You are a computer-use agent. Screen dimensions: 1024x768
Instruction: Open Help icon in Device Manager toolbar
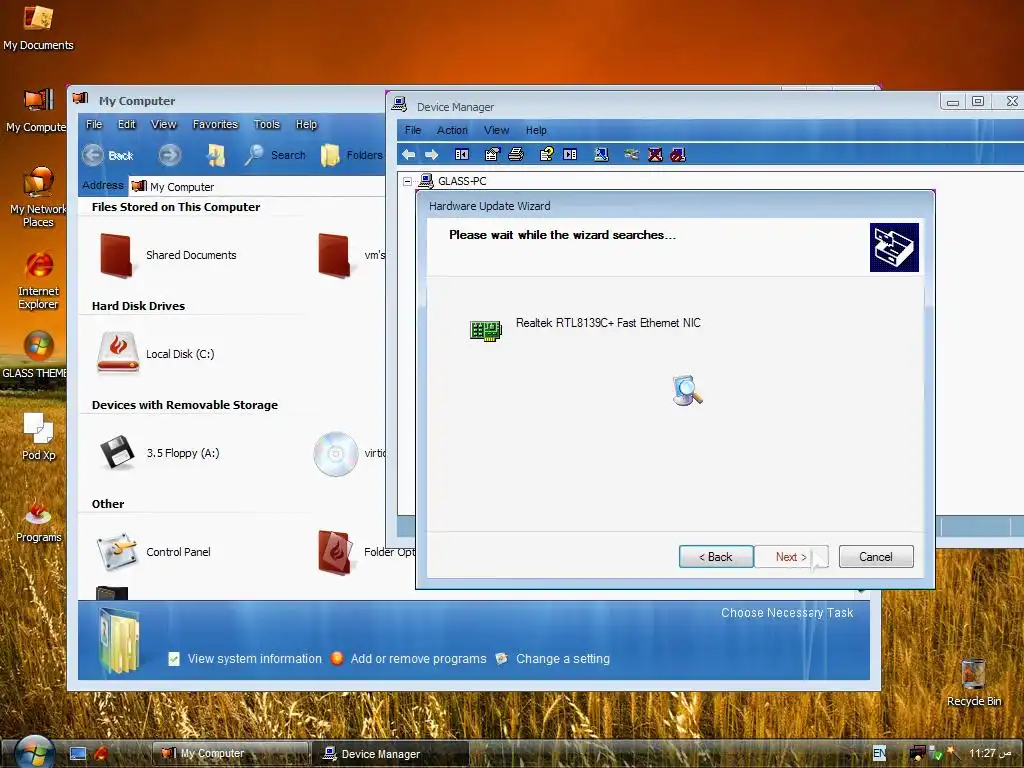pyautogui.click(x=547, y=155)
